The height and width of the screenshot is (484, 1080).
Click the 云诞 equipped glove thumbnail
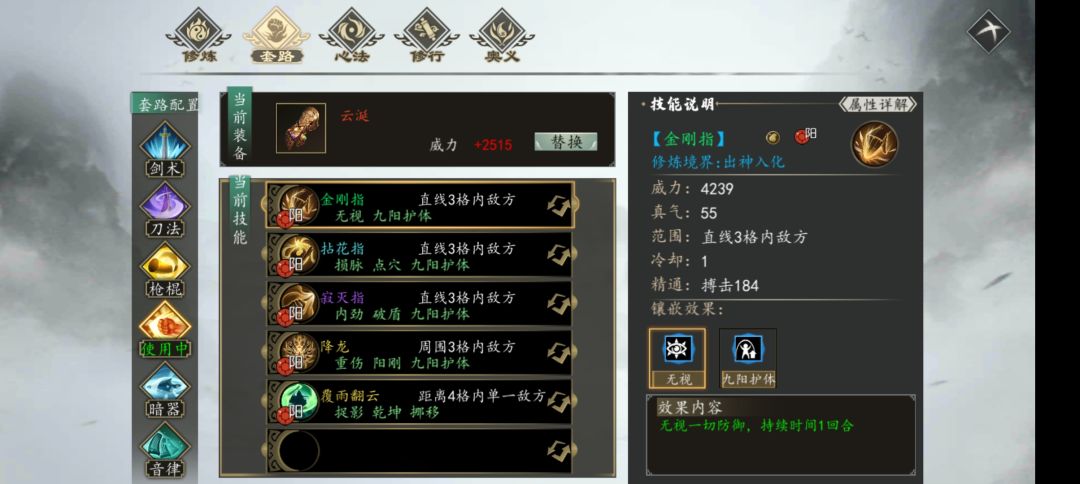coord(301,128)
